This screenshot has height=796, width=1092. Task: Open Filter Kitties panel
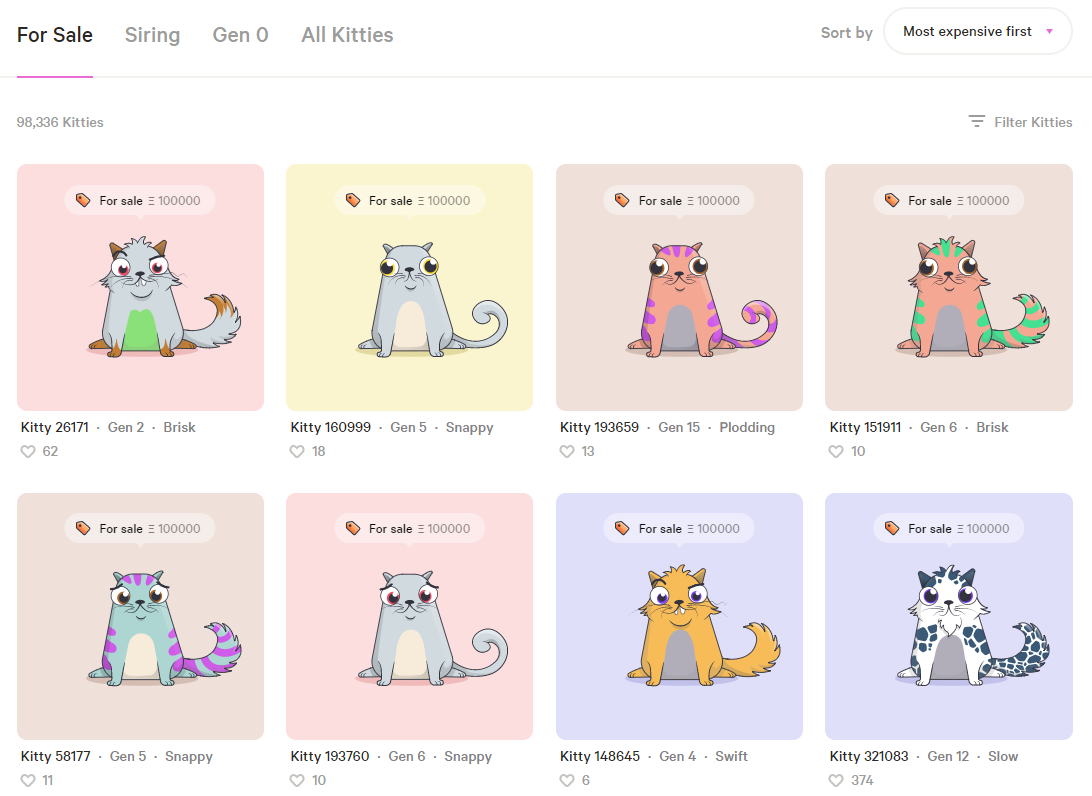click(1020, 122)
